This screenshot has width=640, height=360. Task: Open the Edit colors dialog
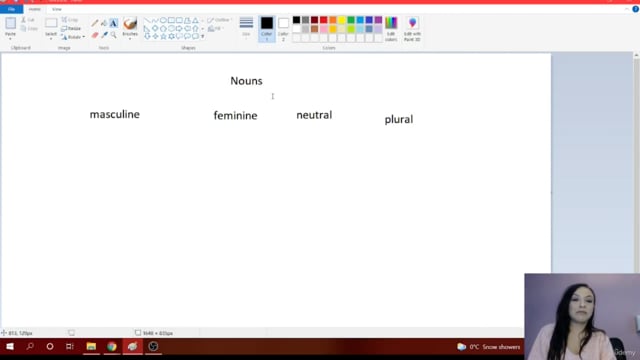point(391,29)
